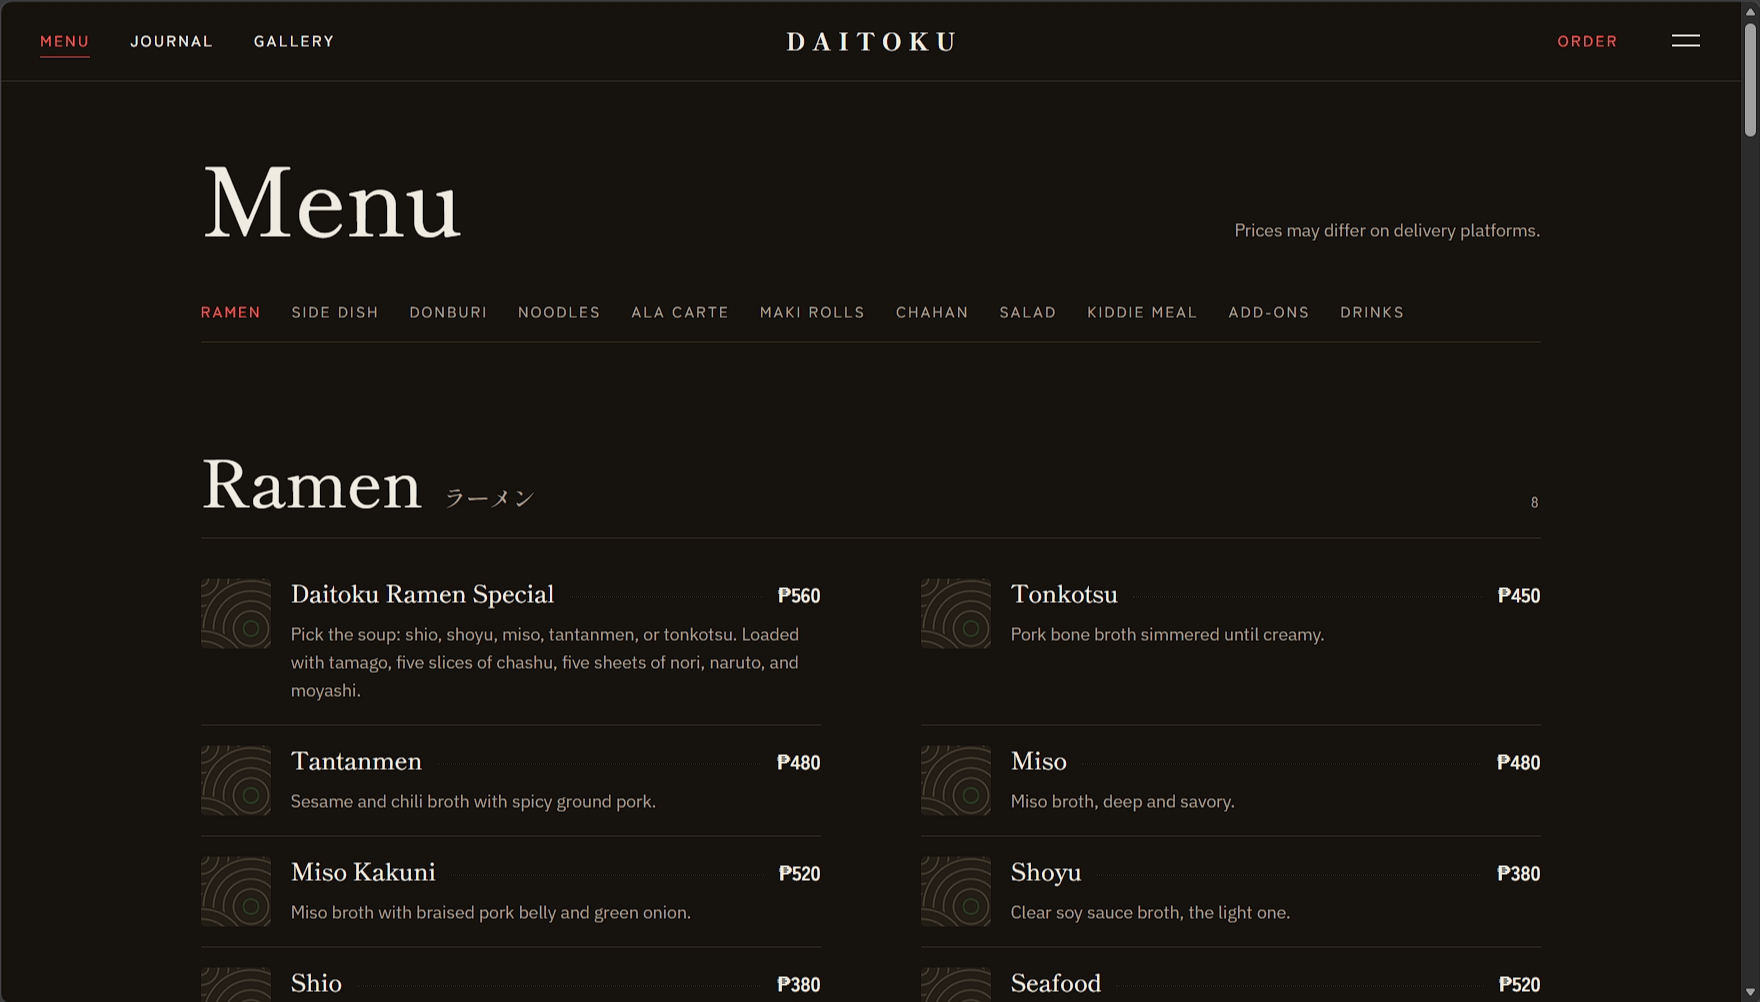The image size is (1760, 1002).
Task: Click the Ramen section heading
Action: 311,485
